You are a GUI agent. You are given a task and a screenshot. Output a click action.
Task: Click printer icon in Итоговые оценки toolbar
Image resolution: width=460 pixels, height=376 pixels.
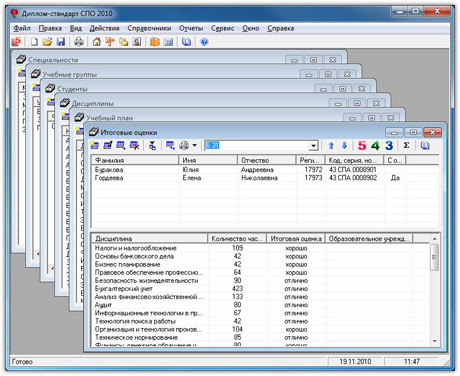pyautogui.click(x=184, y=145)
